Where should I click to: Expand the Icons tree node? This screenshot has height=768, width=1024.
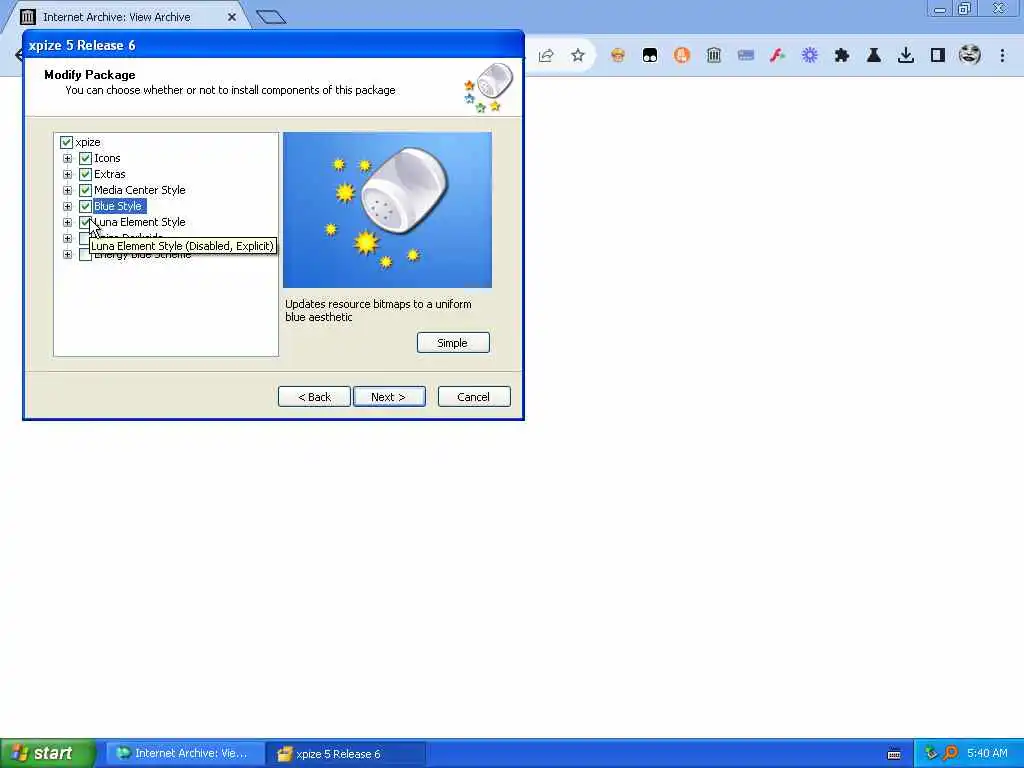(67, 158)
